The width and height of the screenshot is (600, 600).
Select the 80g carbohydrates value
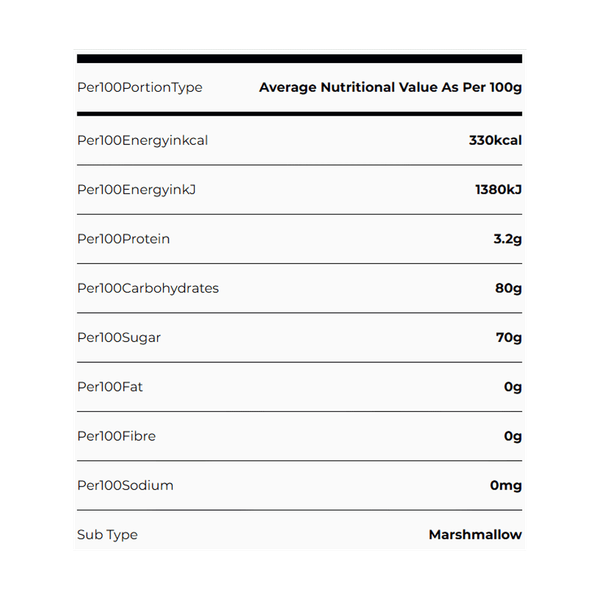[x=508, y=288]
